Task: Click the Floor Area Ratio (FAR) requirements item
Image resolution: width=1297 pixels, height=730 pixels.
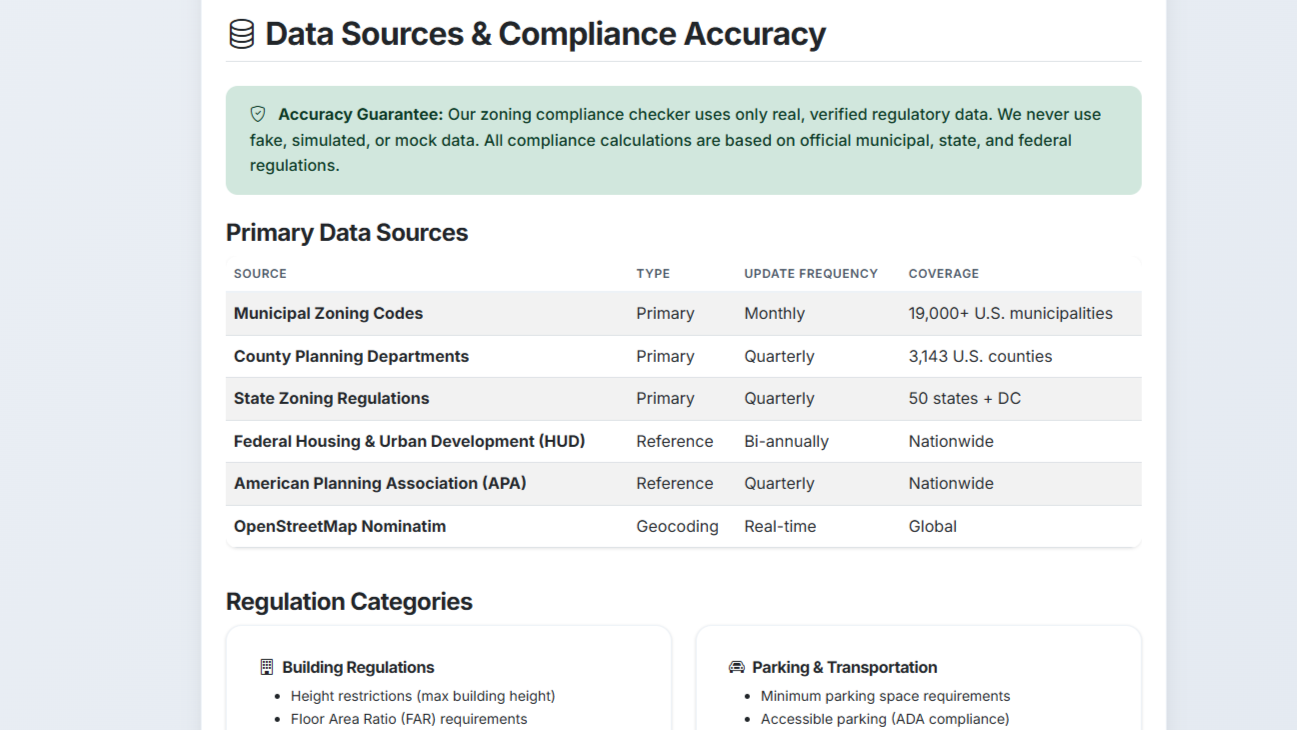Action: [408, 719]
